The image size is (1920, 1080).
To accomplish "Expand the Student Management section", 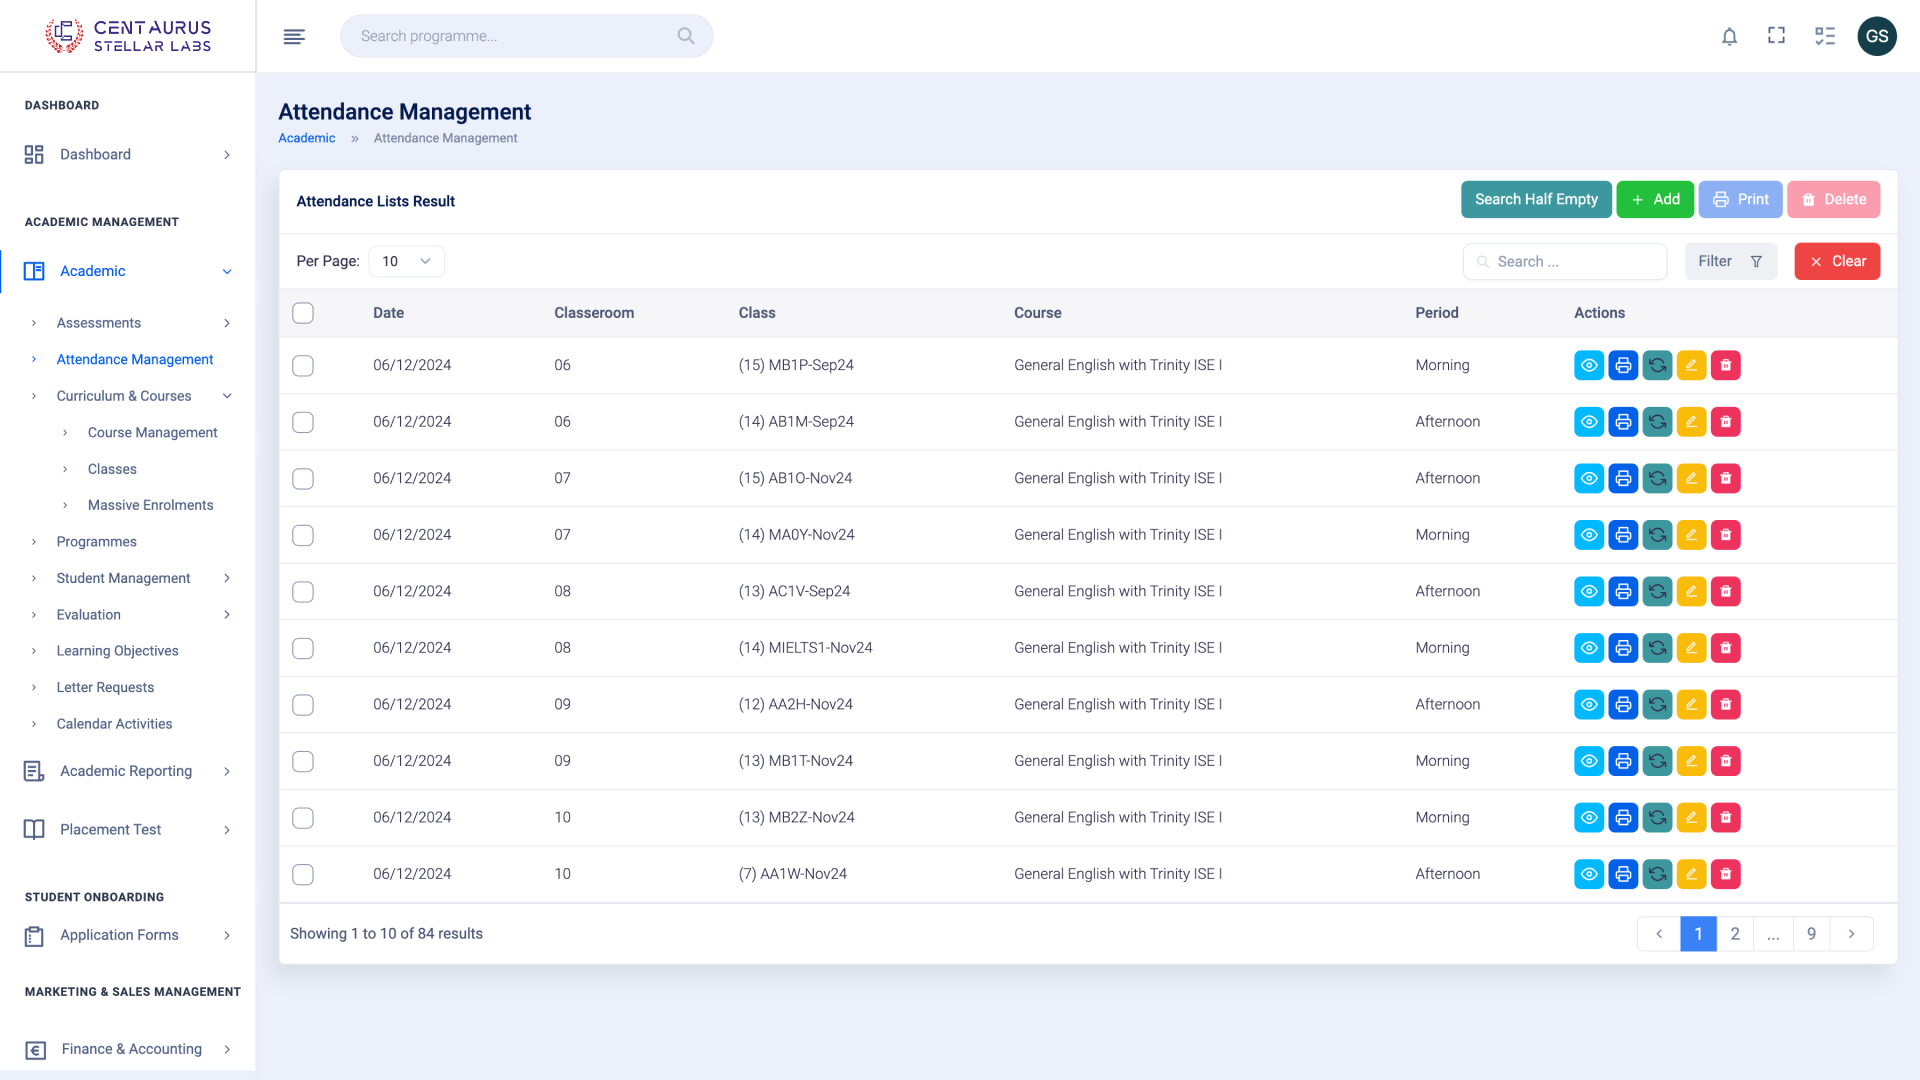I will 123,578.
